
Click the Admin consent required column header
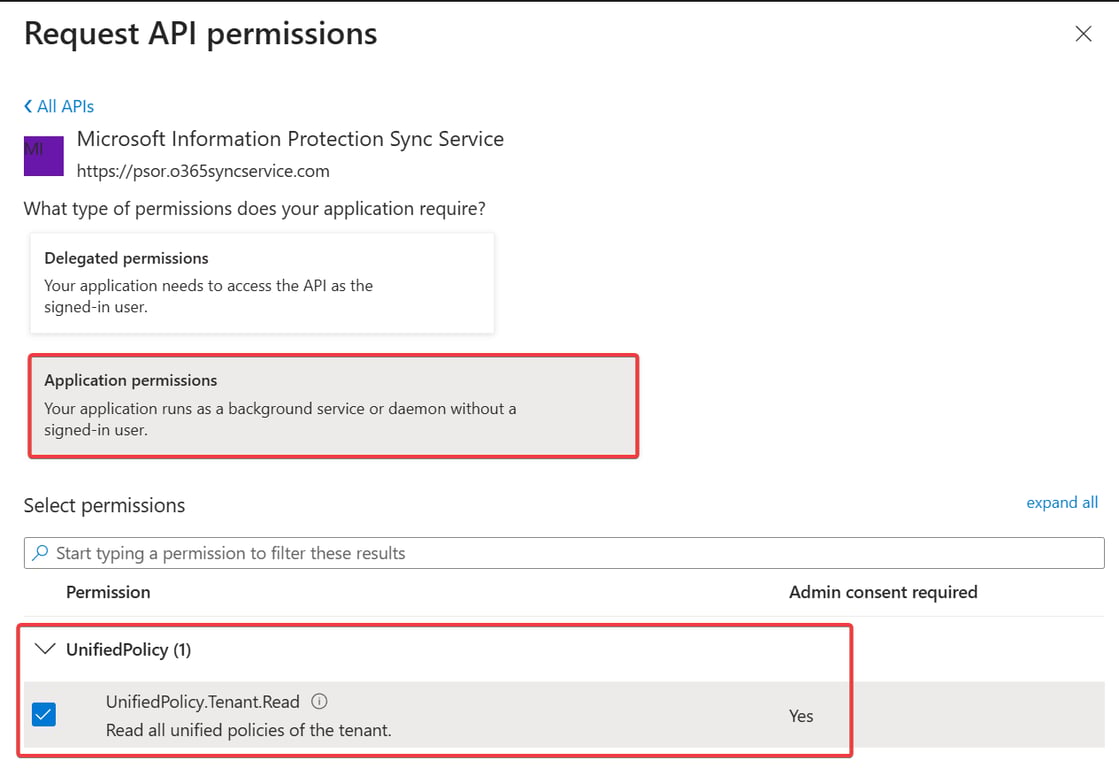point(883,592)
